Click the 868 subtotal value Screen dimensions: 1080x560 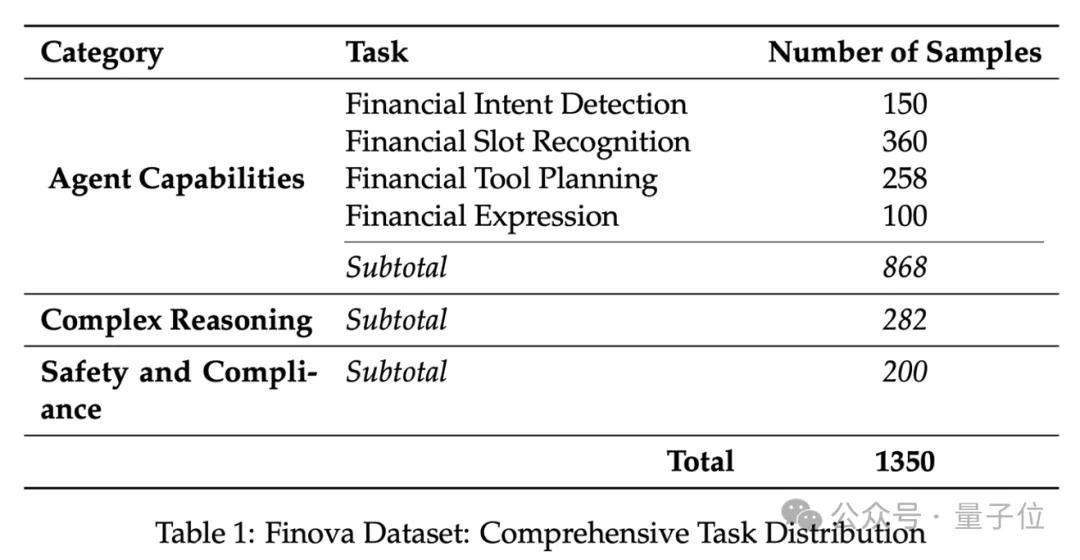coord(904,267)
